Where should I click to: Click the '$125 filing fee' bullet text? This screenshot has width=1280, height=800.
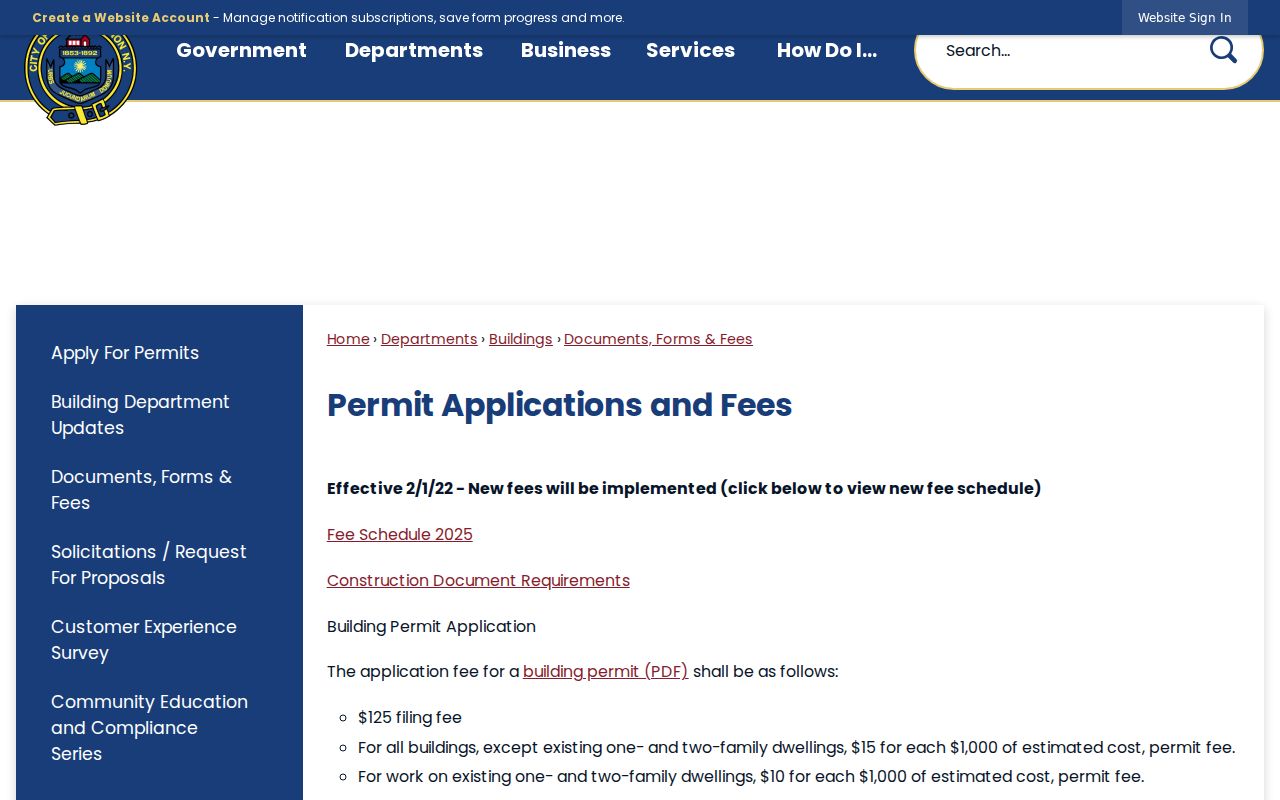pyautogui.click(x=410, y=717)
